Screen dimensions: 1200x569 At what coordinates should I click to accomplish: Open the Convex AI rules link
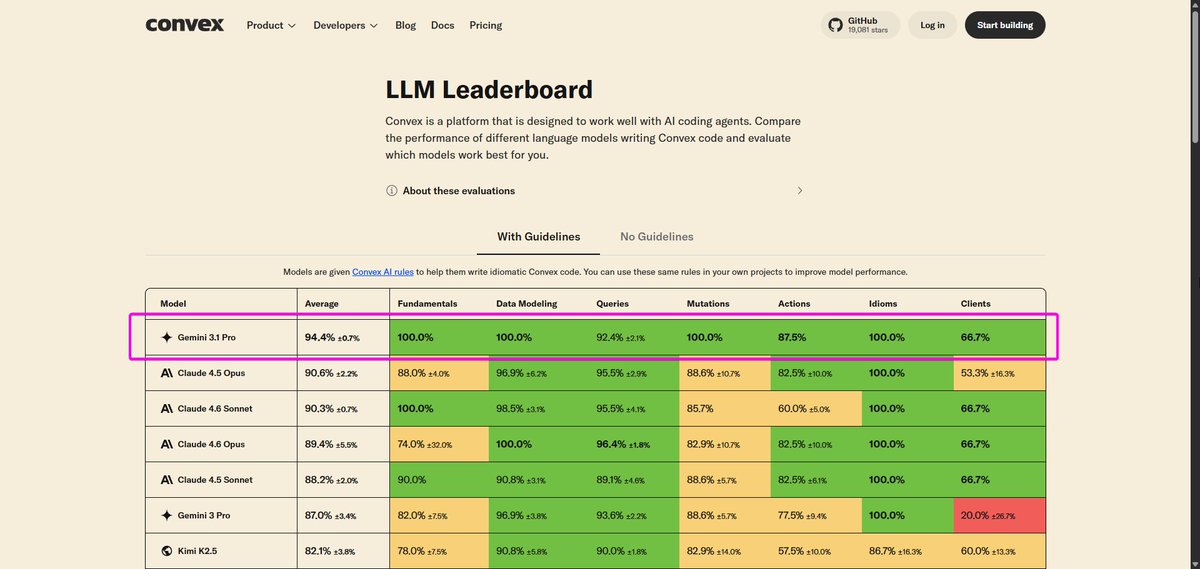click(x=383, y=272)
